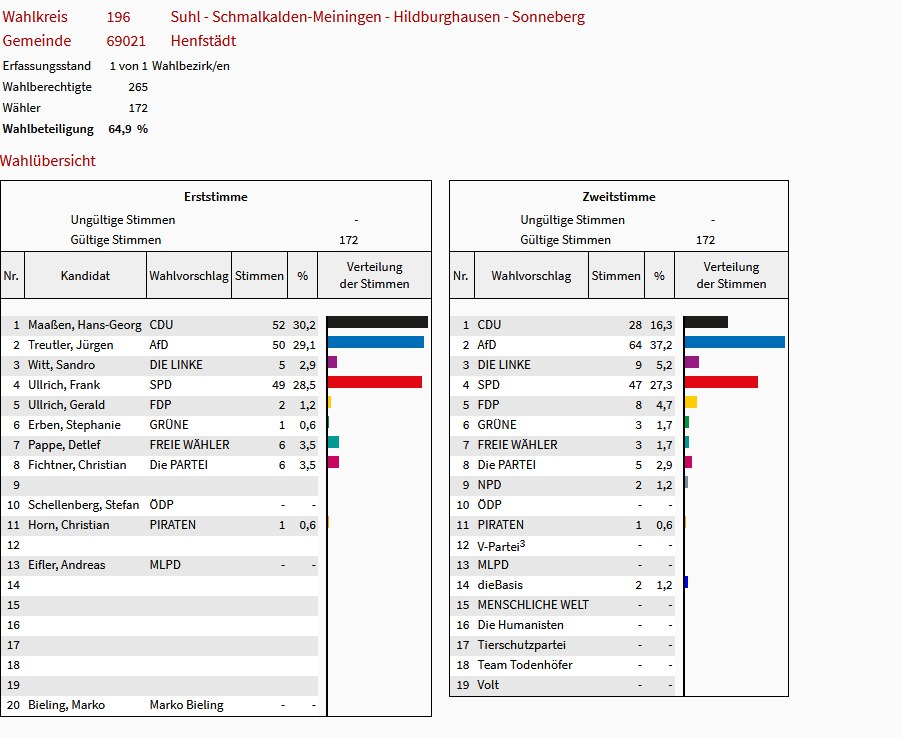The height and width of the screenshot is (737, 902).
Task: Click "Ungültige Stimmen" in Erststimme table
Action: click(x=123, y=220)
